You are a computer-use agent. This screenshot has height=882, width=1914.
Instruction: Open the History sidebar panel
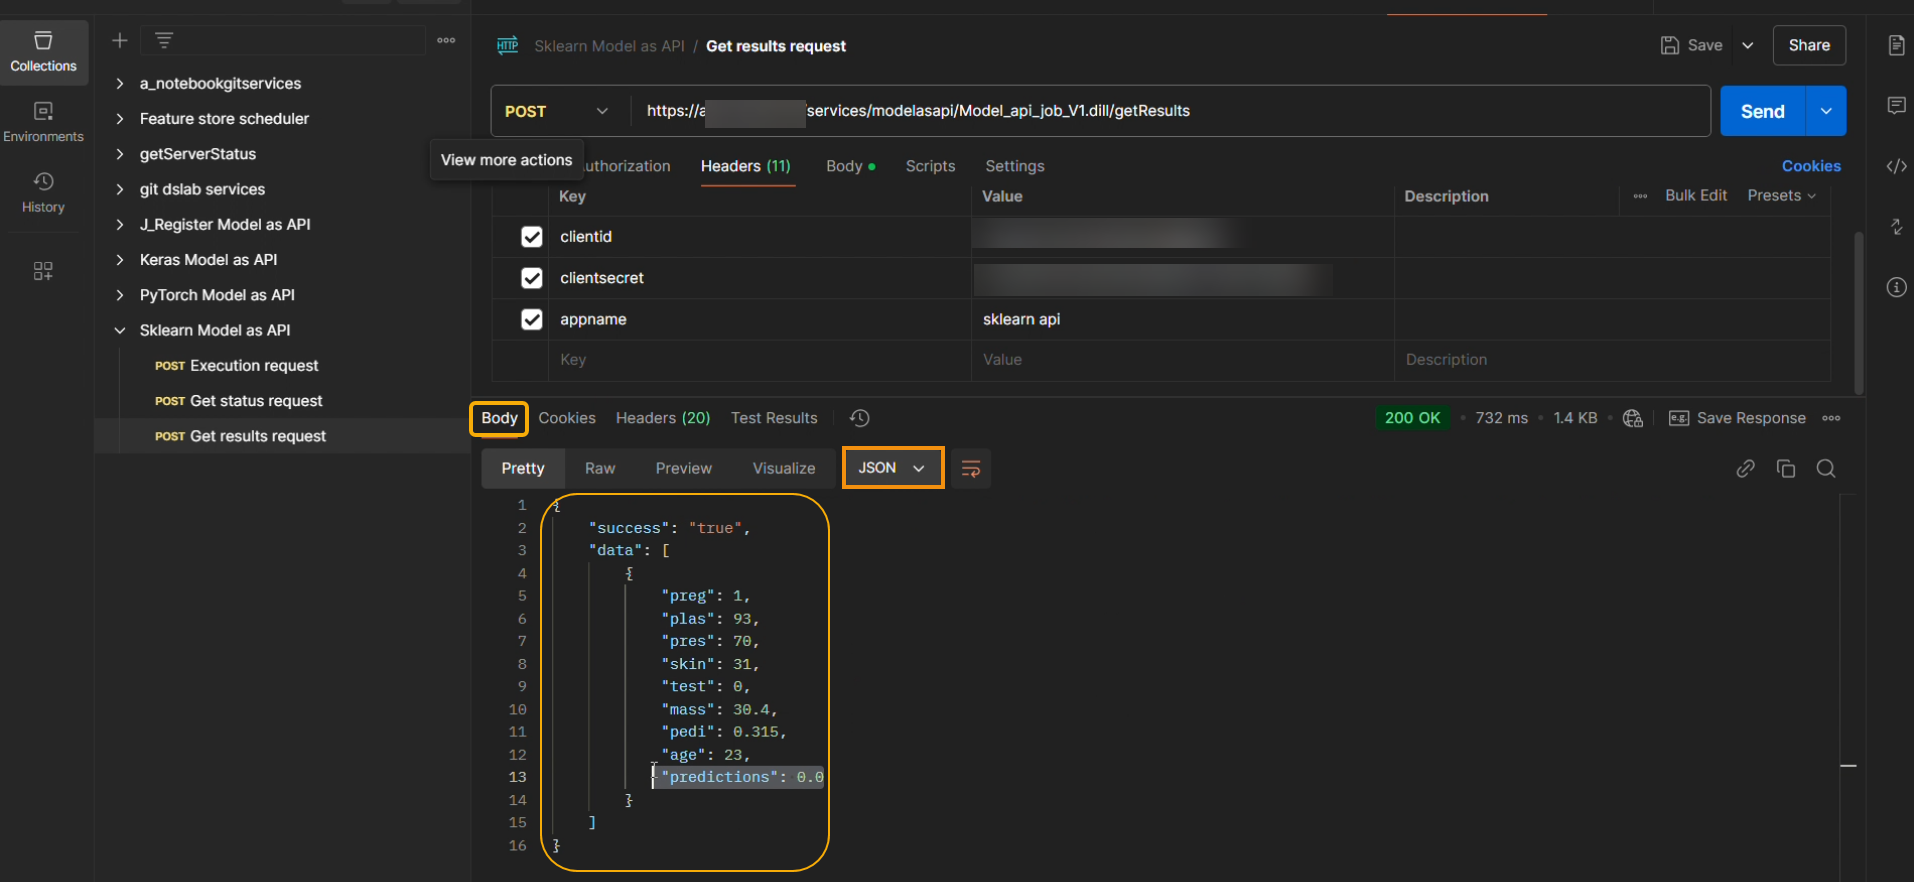pos(43,192)
